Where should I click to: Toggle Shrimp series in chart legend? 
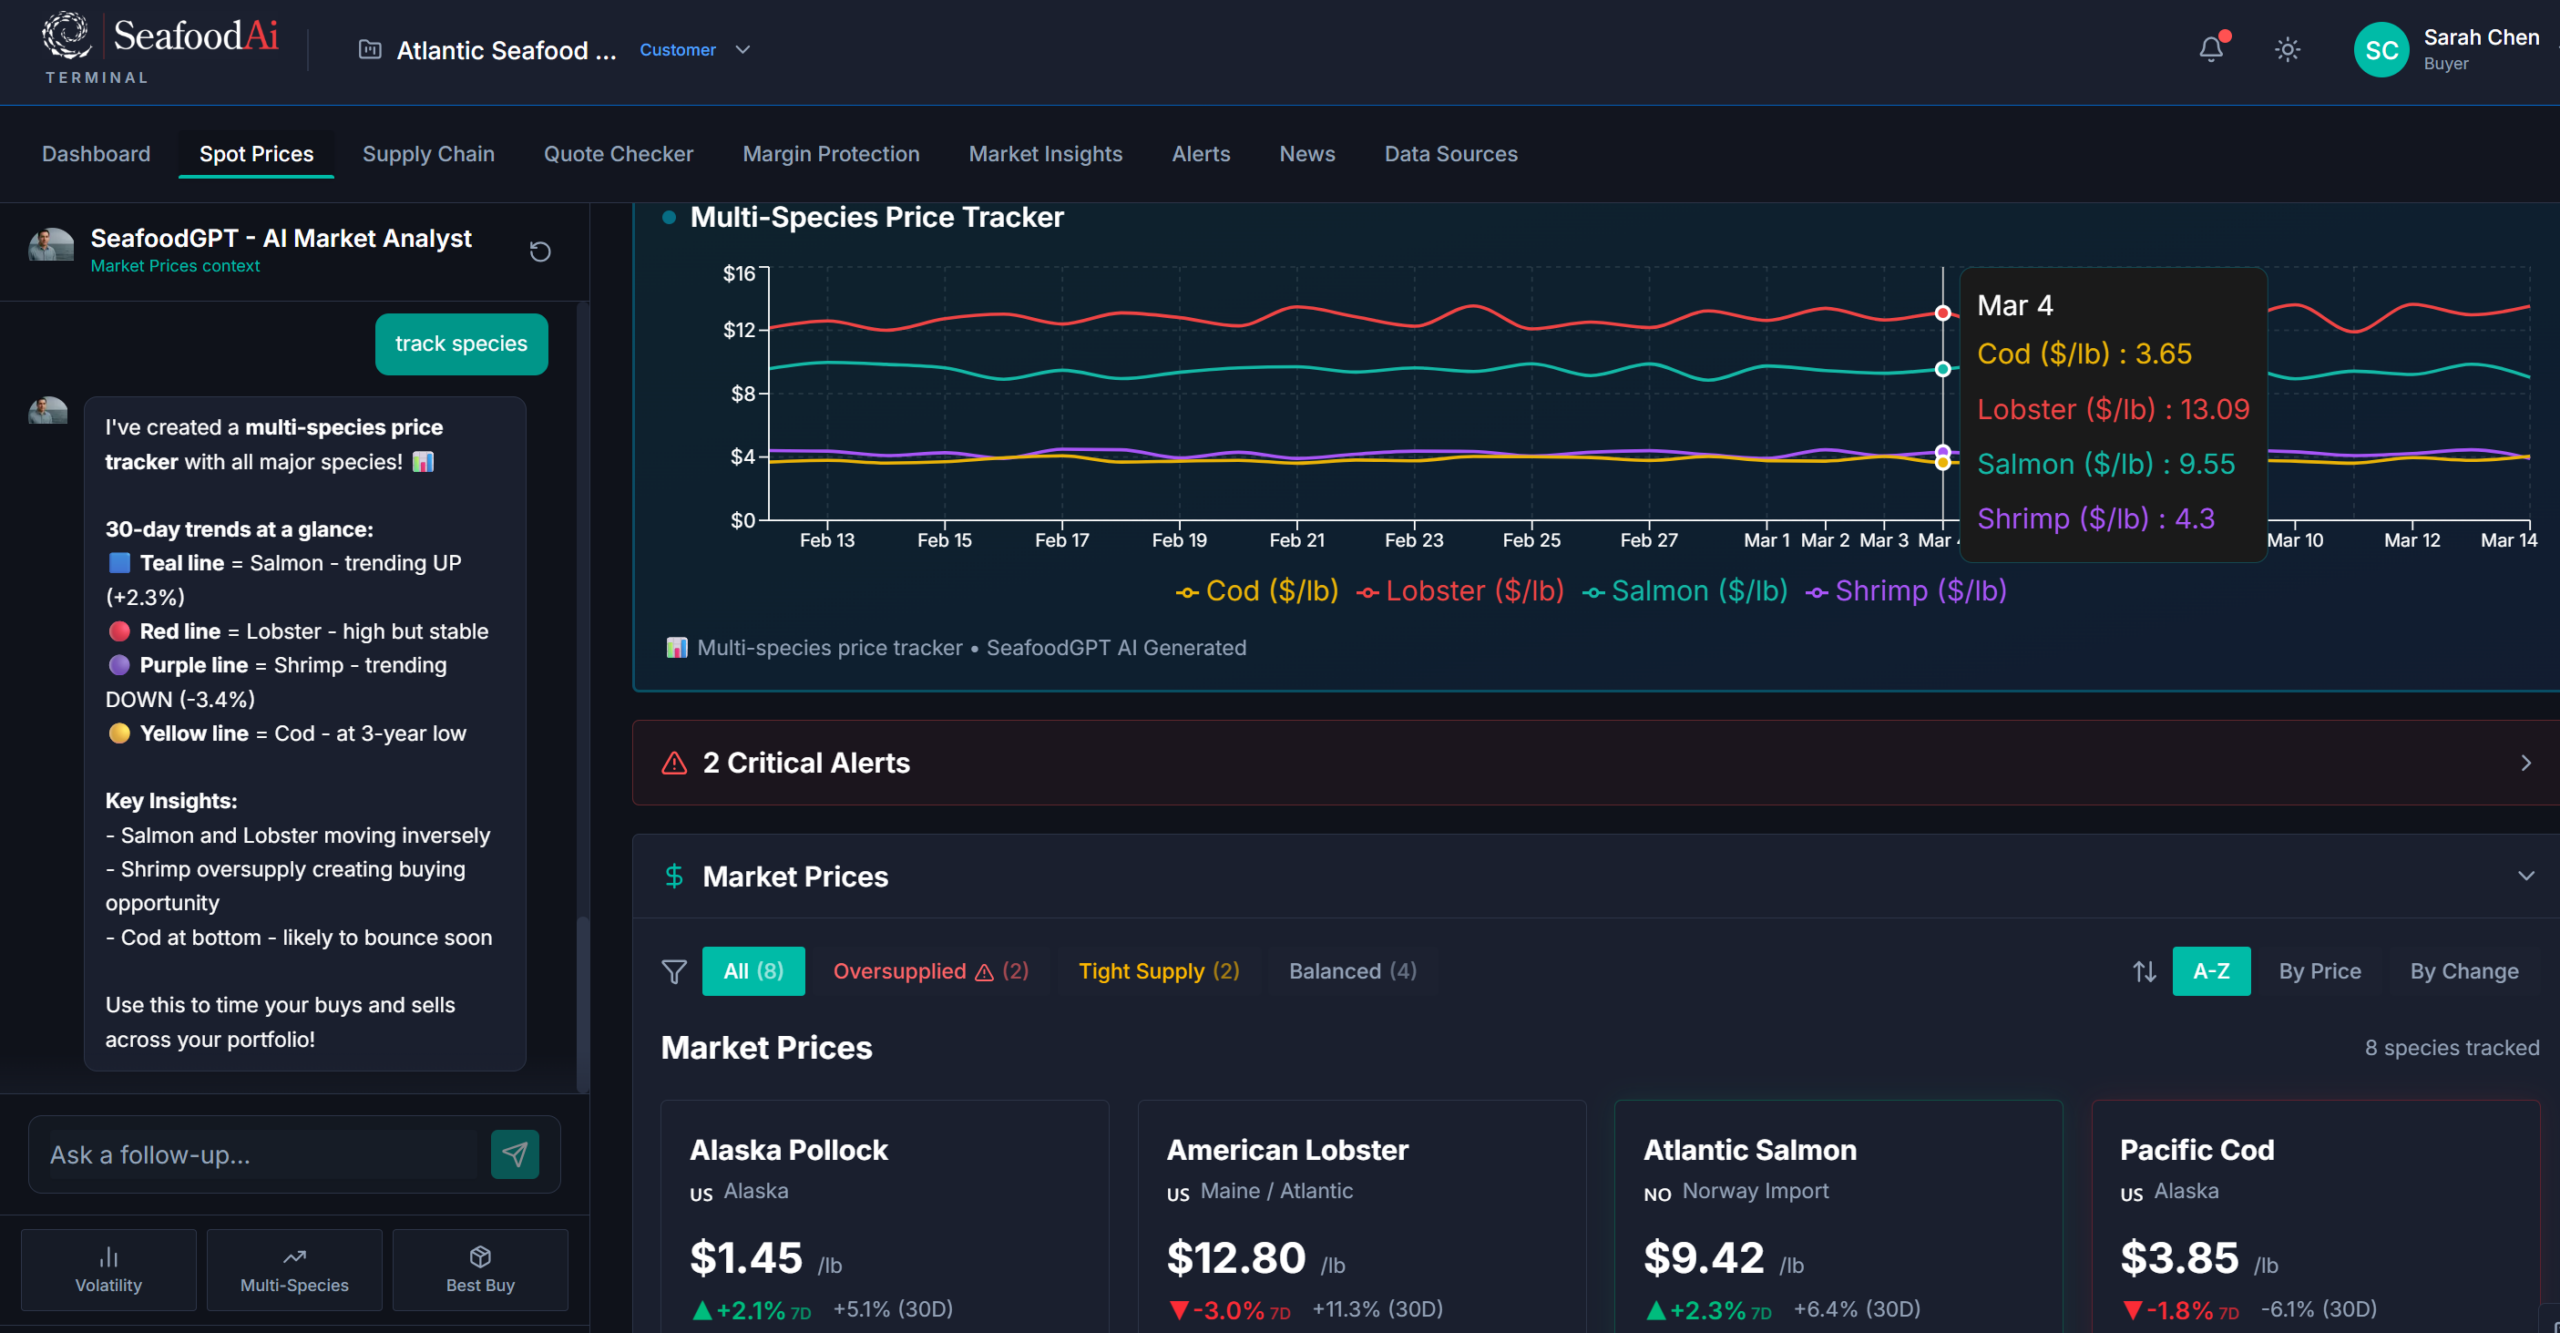[x=1906, y=591]
